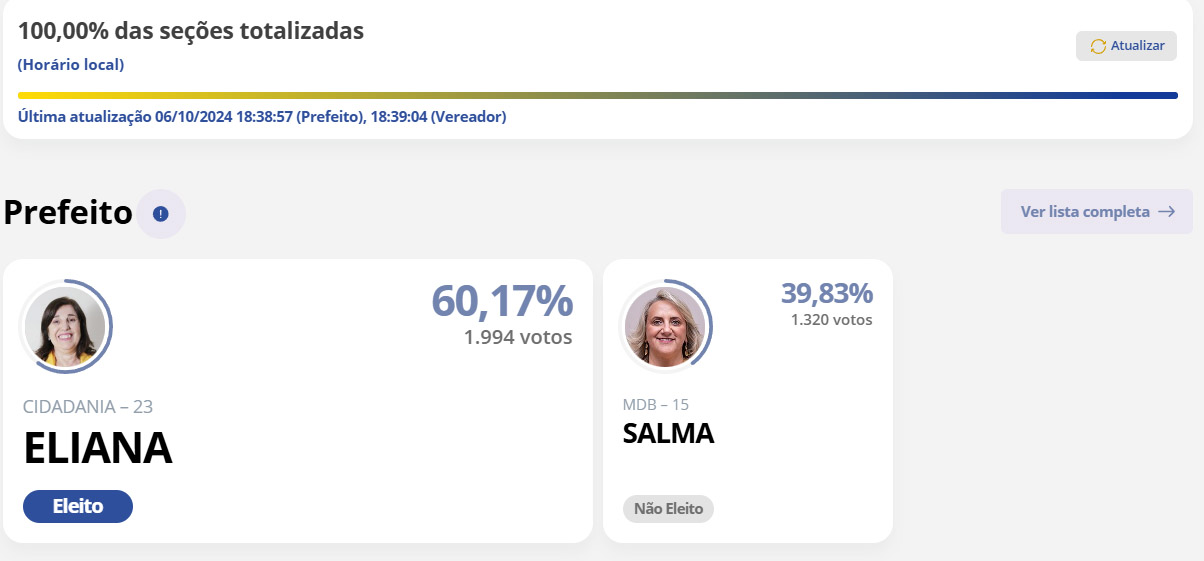Click the (Horário local) text

coord(71,65)
